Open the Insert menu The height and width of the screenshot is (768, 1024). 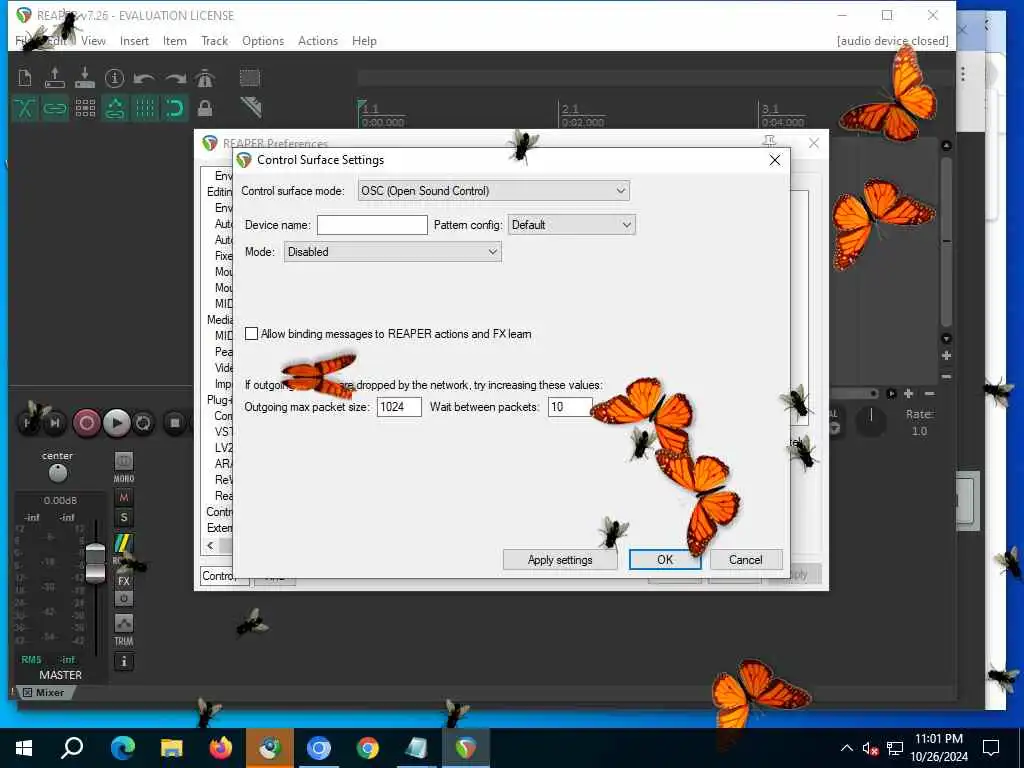134,40
